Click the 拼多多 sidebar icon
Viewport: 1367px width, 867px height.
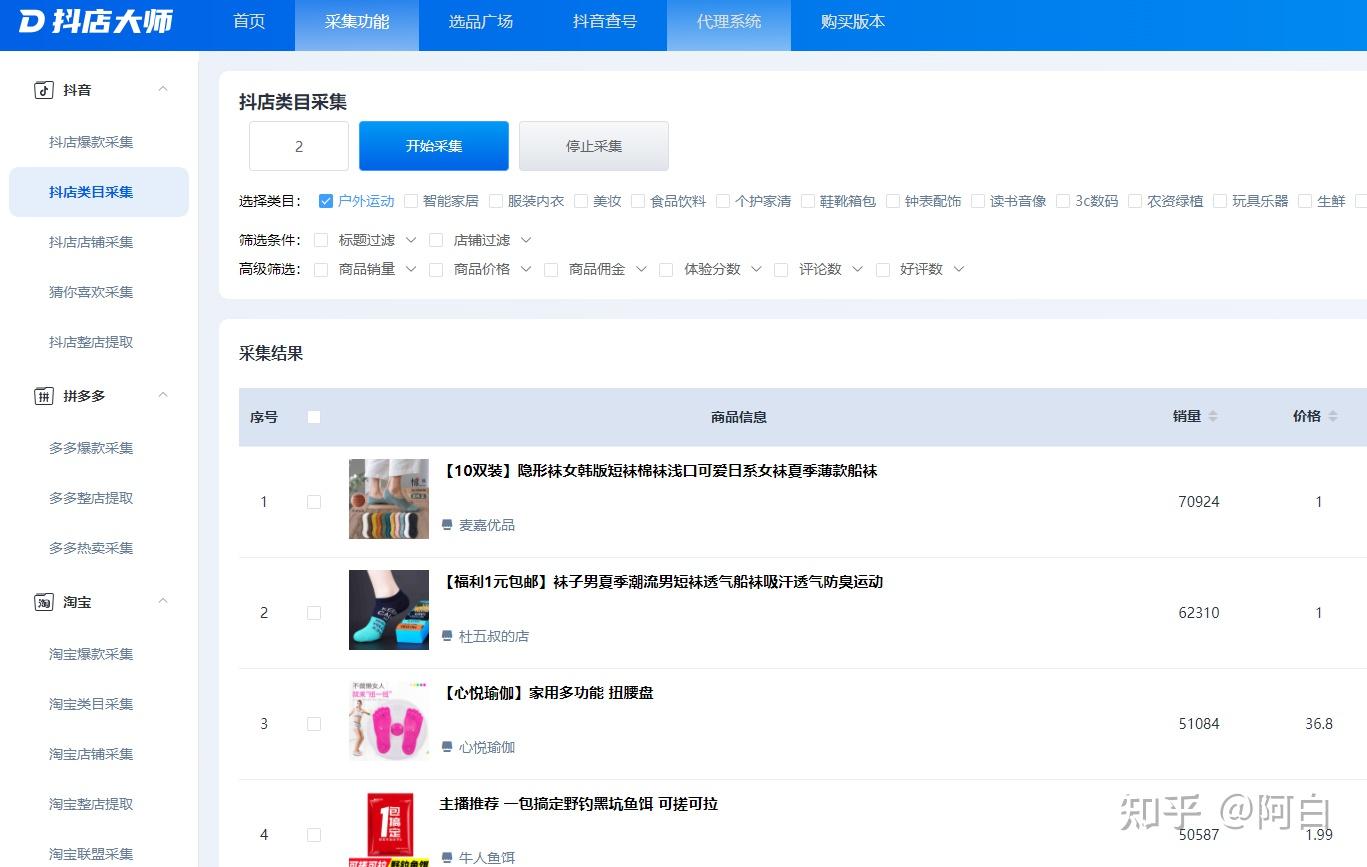pos(43,396)
